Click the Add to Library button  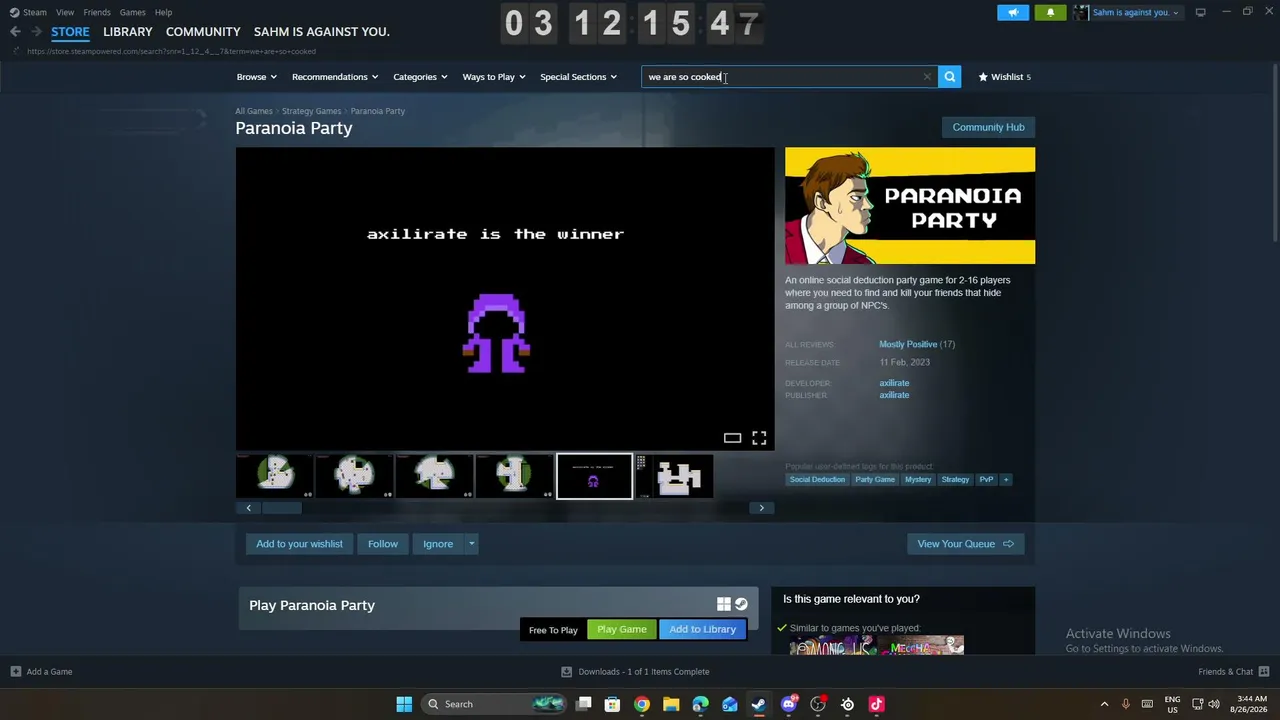[x=703, y=629]
